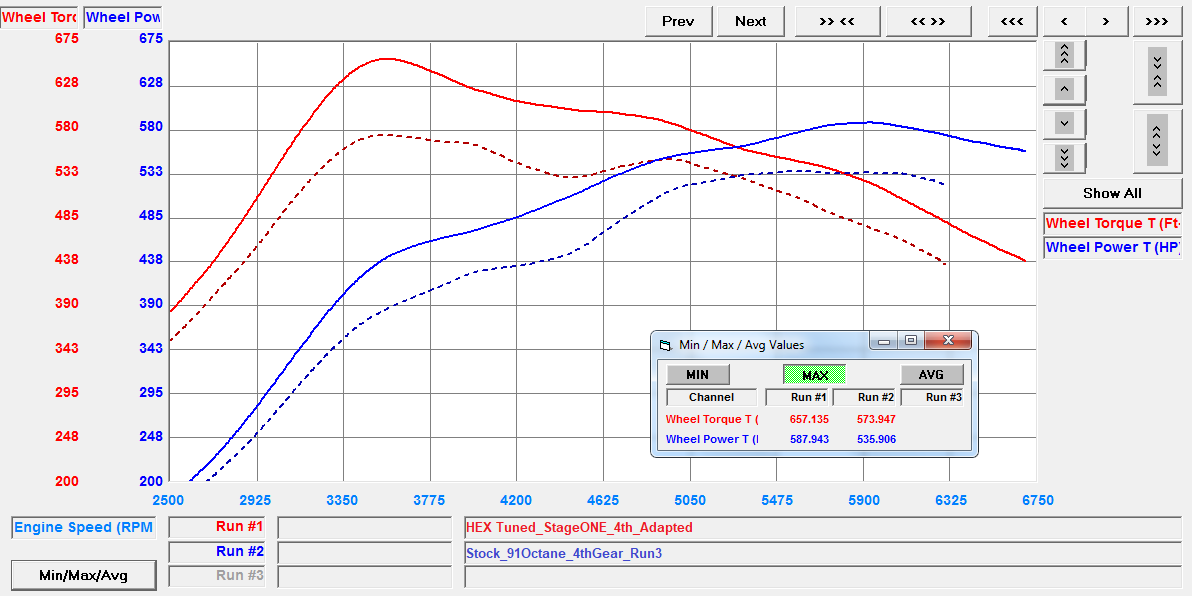Toggle the grayed Run #3 selector
1192x596 pixels.
pyautogui.click(x=217, y=576)
